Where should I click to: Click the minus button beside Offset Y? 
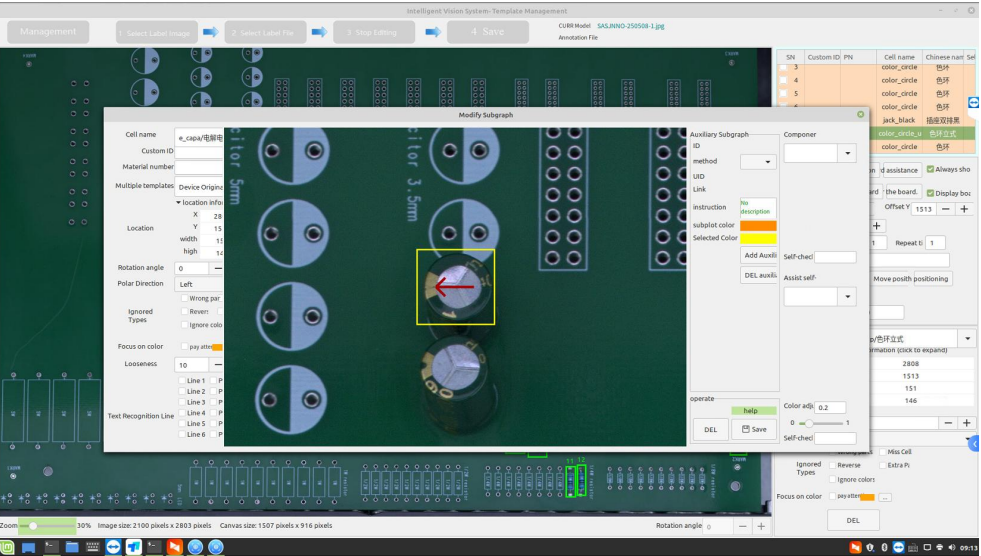click(947, 208)
